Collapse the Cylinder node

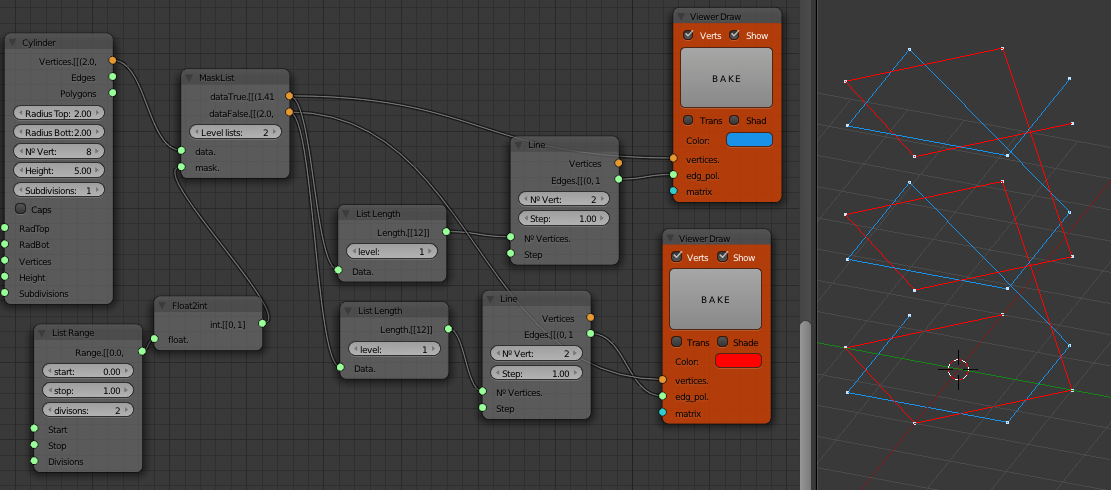13,42
